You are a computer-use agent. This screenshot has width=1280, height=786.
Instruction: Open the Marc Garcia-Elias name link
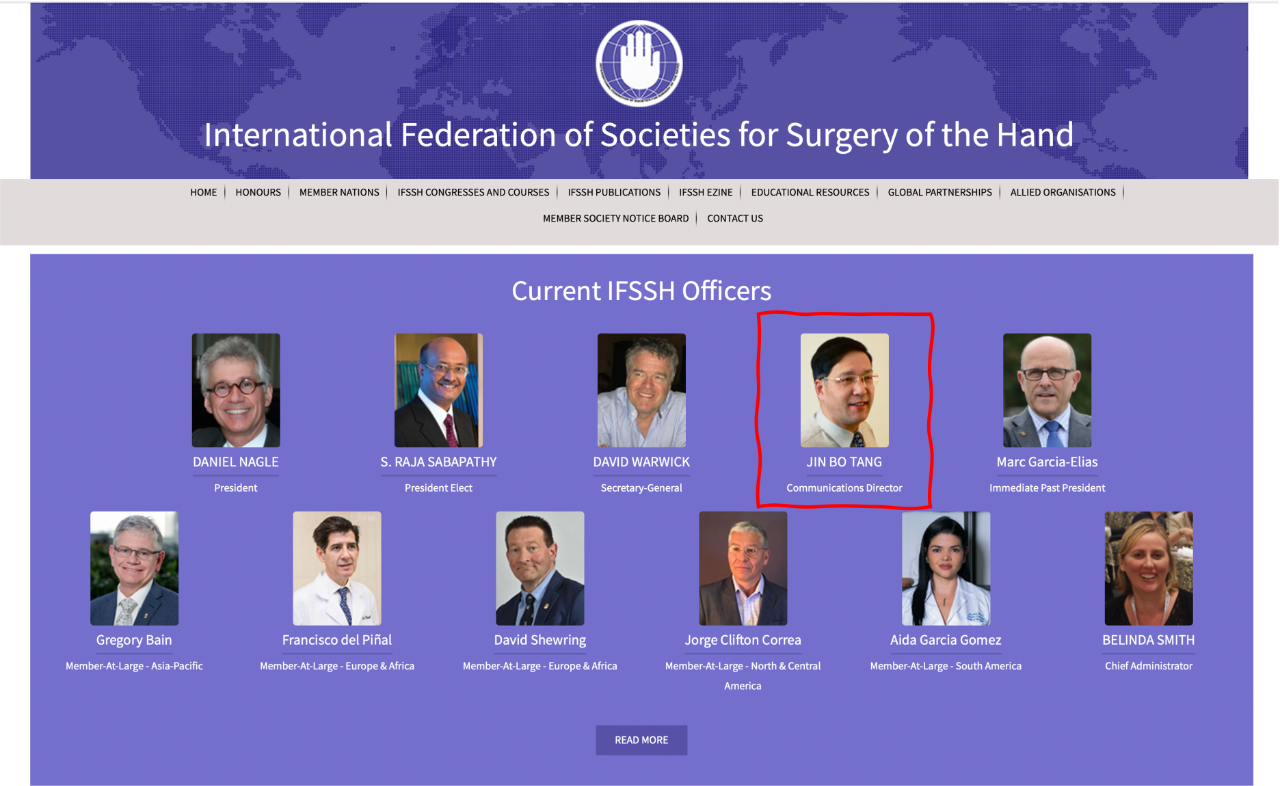pos(1047,462)
